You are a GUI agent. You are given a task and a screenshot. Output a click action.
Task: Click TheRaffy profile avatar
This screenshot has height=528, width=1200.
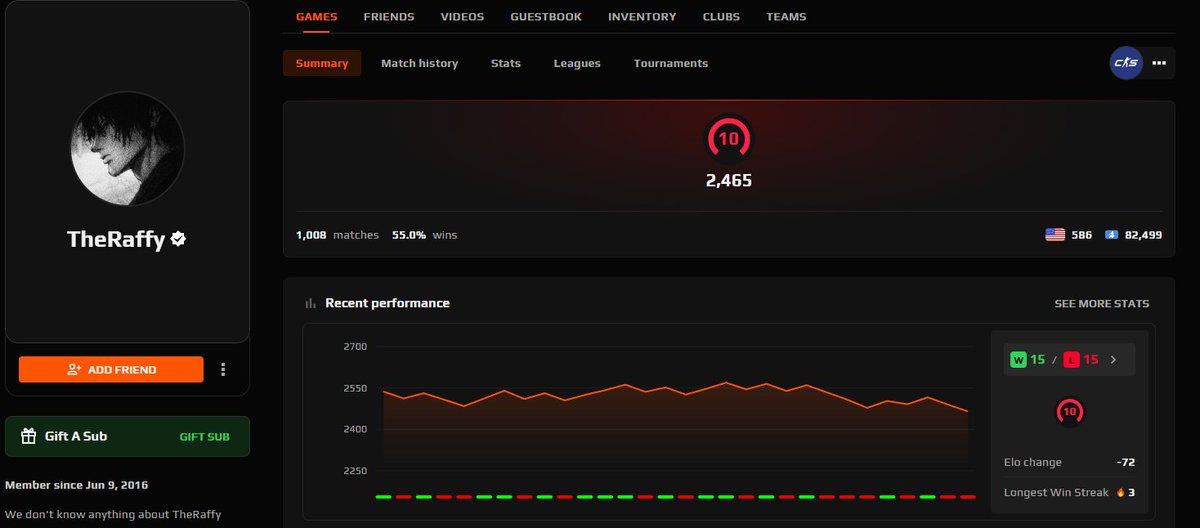(127, 150)
